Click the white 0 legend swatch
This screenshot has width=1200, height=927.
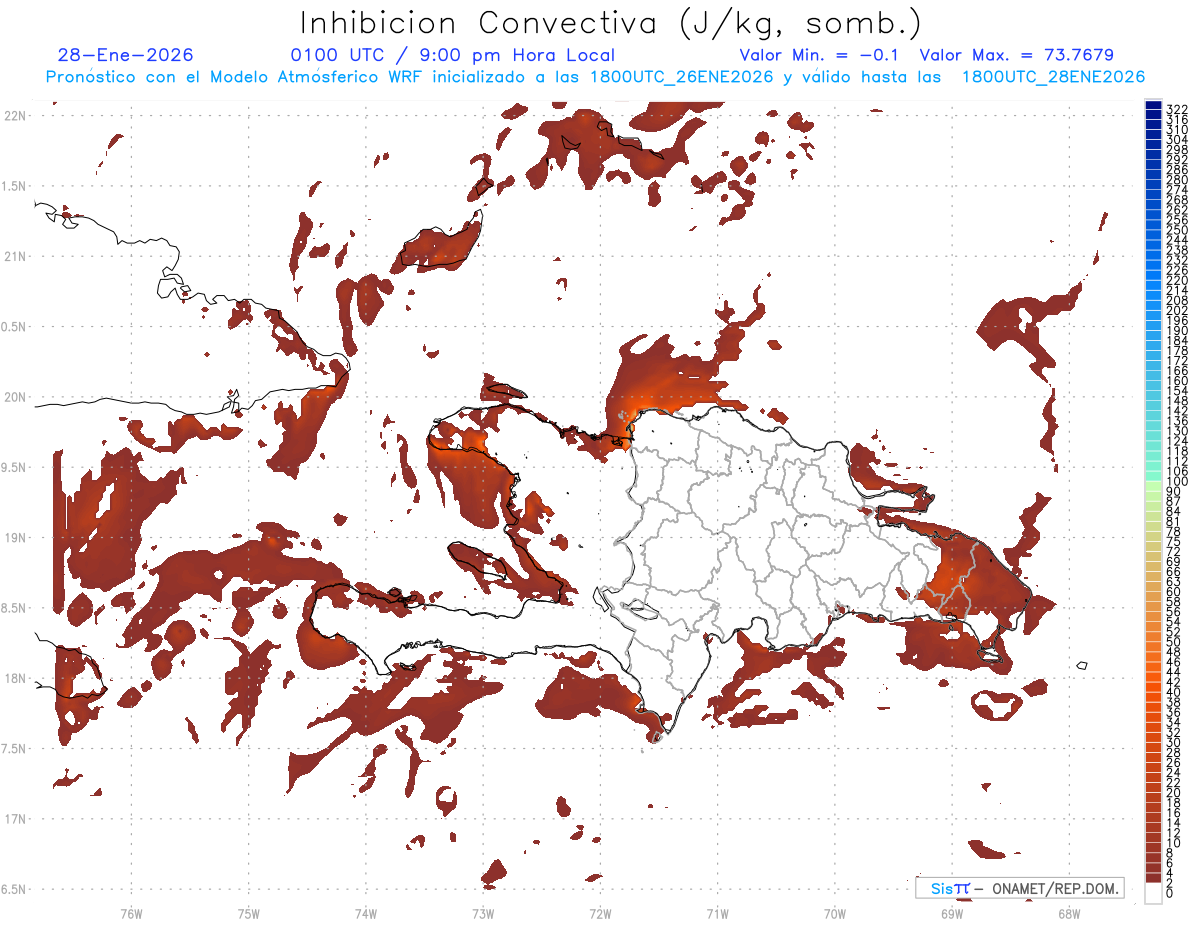tap(1153, 893)
